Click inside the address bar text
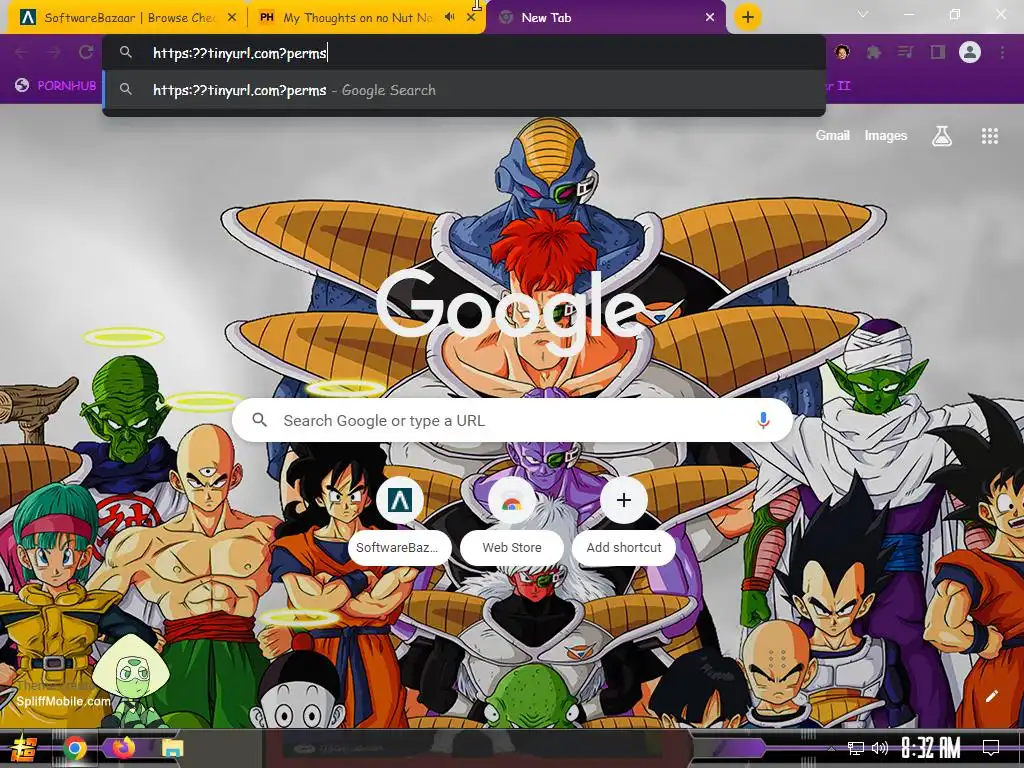This screenshot has width=1024, height=768. click(x=240, y=54)
